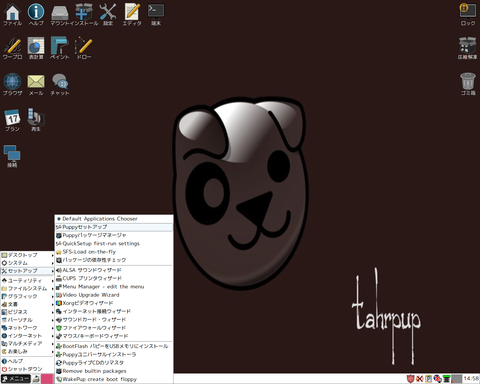Viewport: 480px width, 384px height.
Task: Choose SFS-Load on-the-fly
Action: [x=114, y=252]
